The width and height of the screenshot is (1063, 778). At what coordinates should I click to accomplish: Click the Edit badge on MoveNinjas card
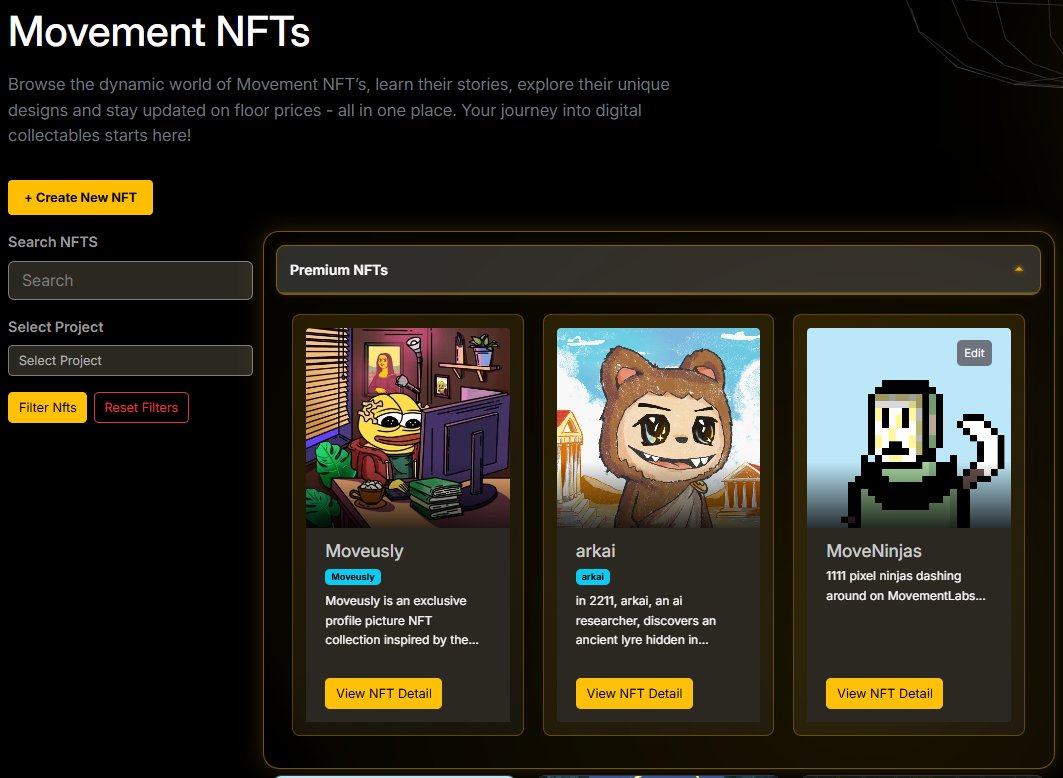(974, 353)
